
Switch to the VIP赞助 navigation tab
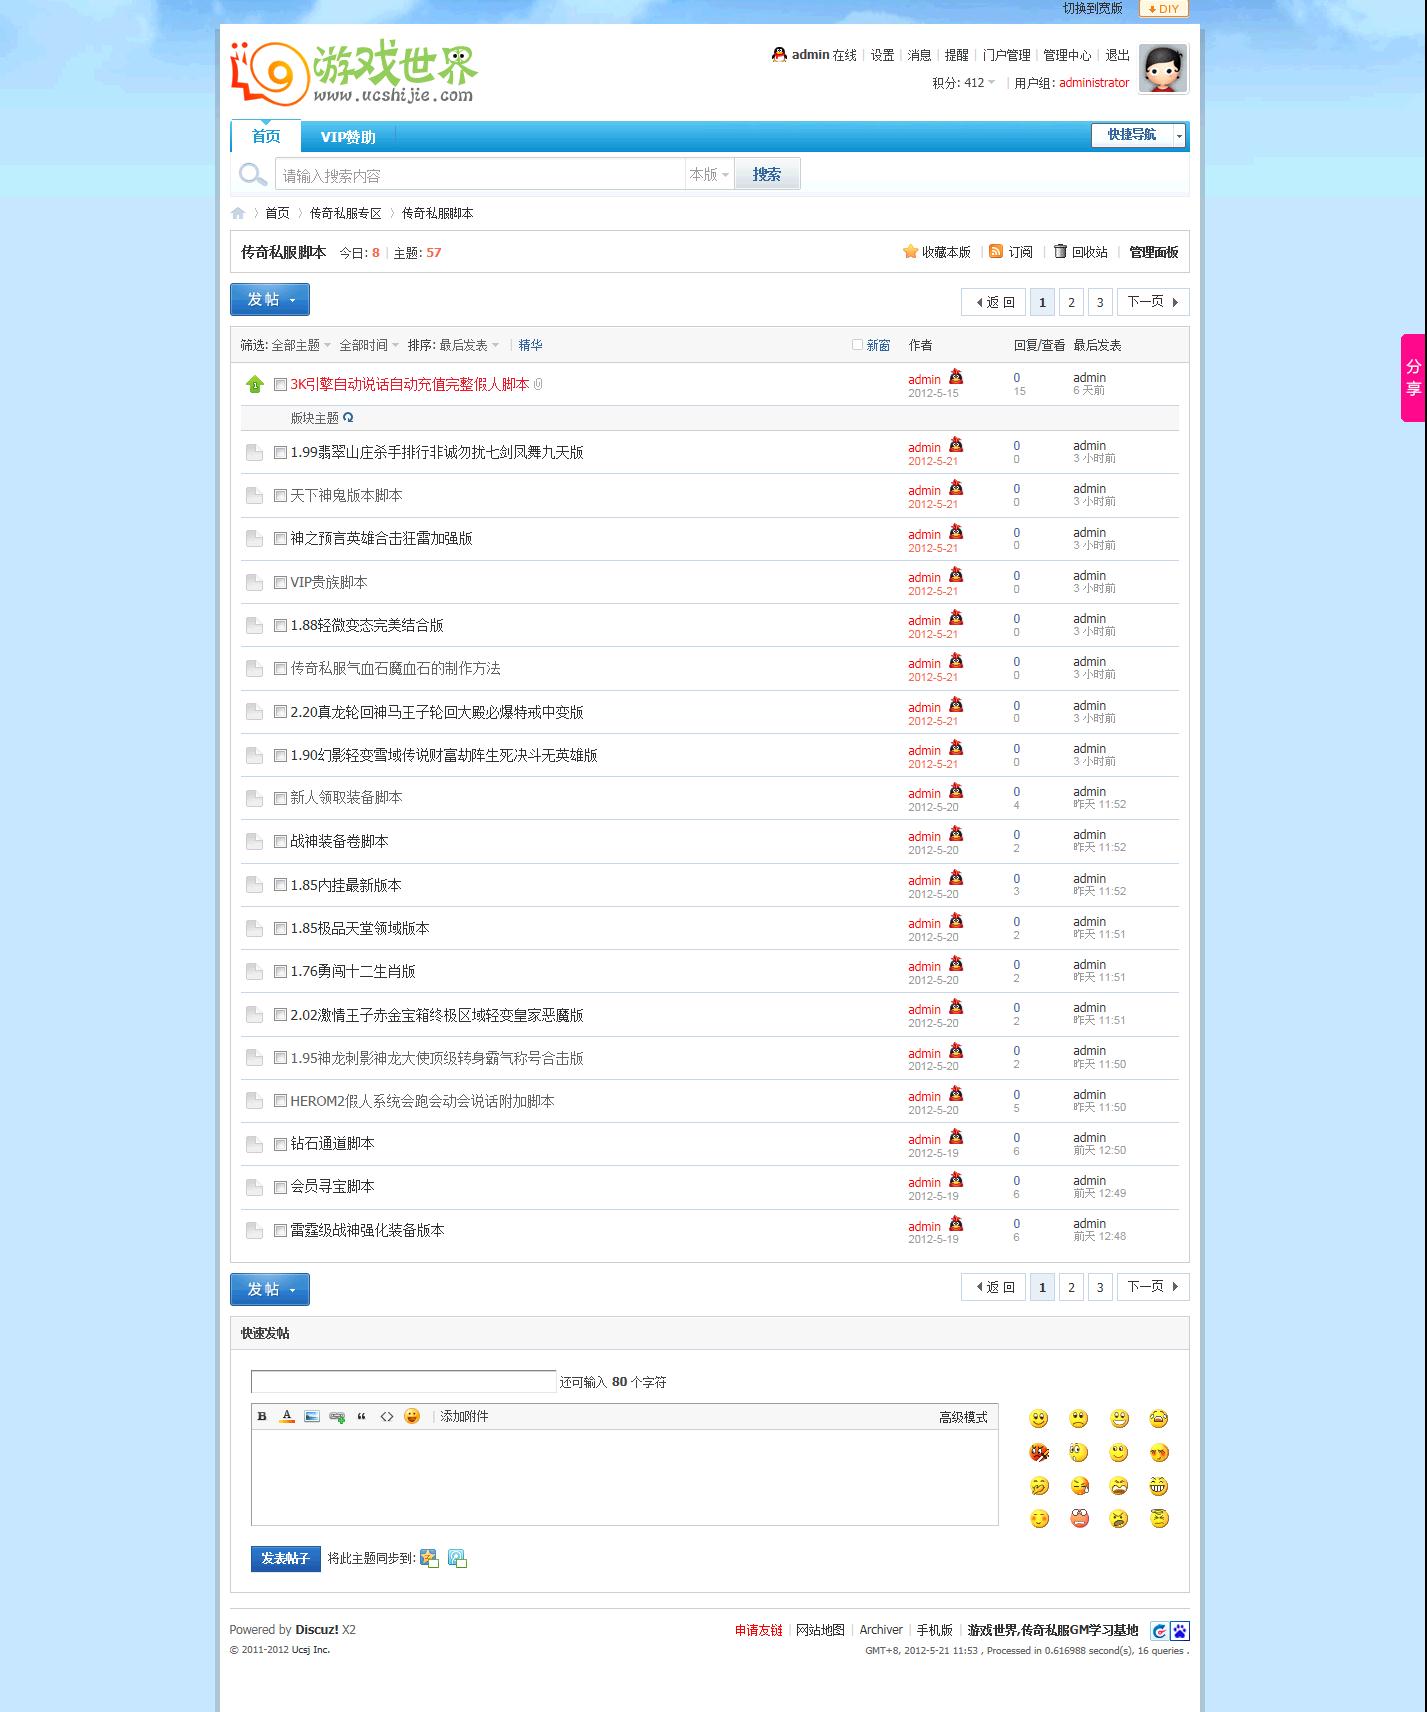tap(348, 137)
